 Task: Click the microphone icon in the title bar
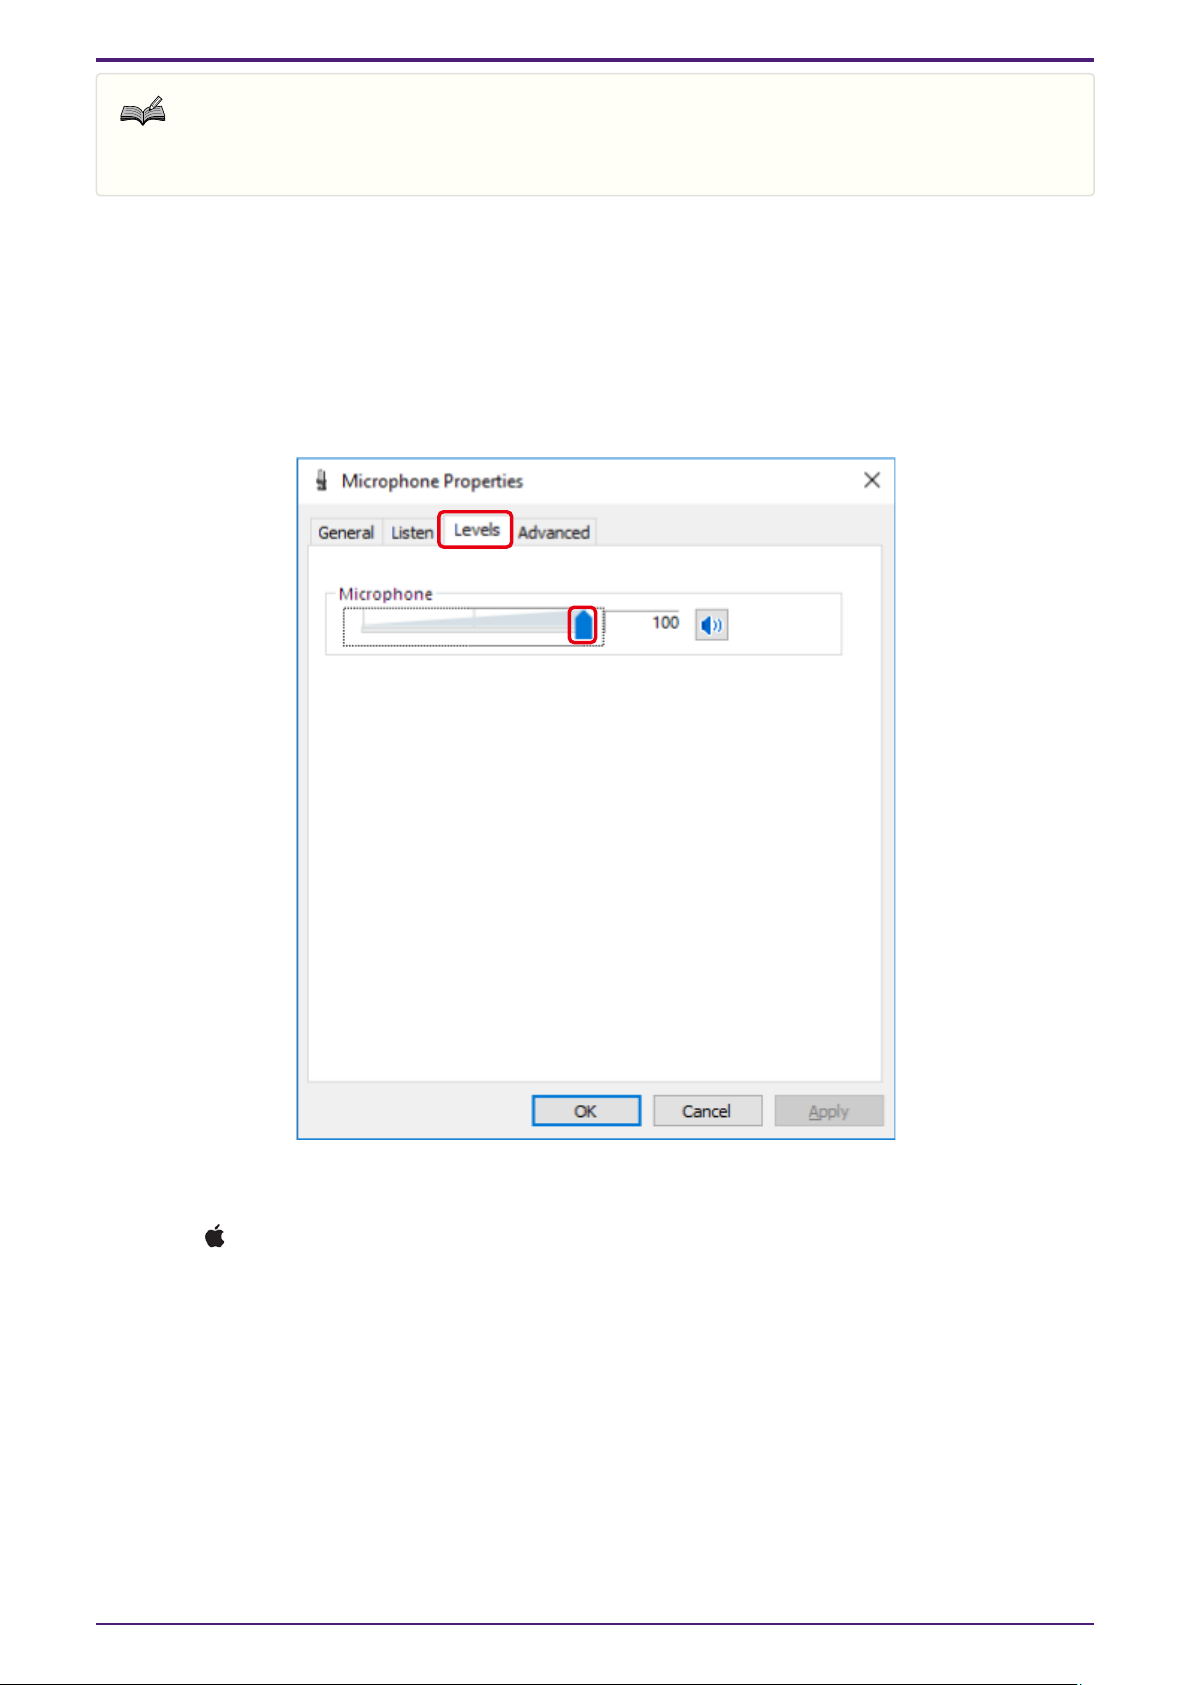pos(321,480)
